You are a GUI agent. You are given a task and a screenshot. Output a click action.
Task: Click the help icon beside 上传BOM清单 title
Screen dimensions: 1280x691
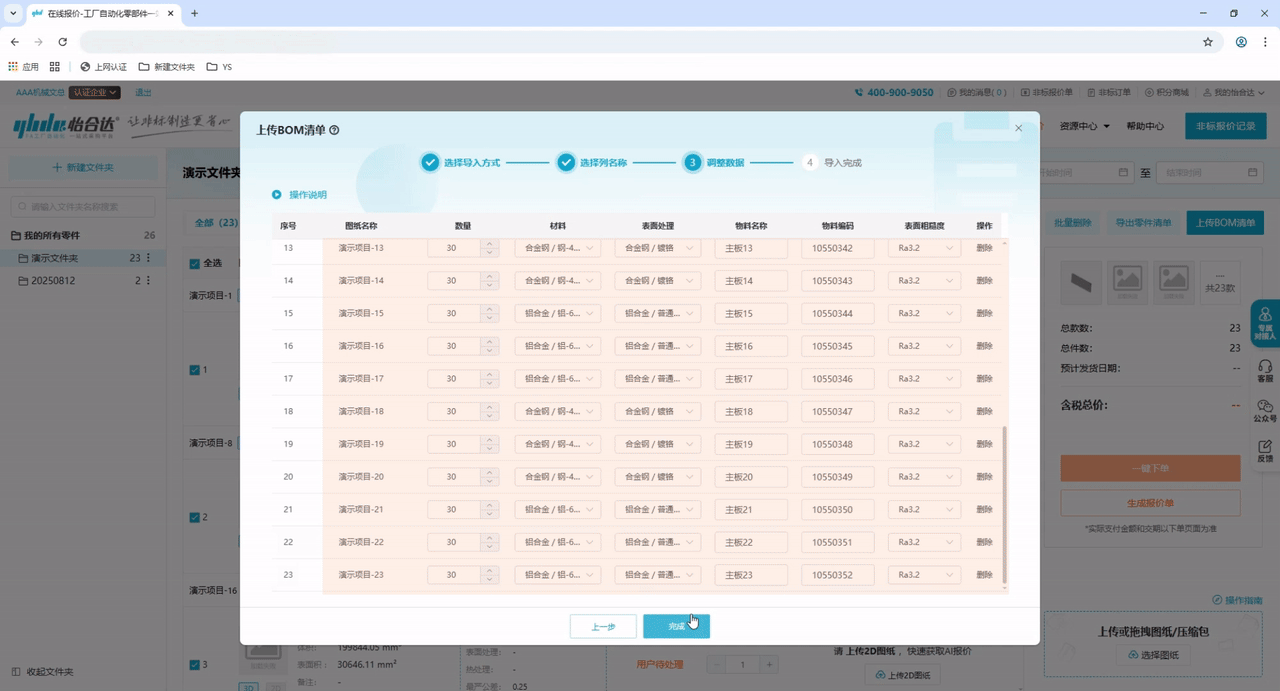[334, 130]
